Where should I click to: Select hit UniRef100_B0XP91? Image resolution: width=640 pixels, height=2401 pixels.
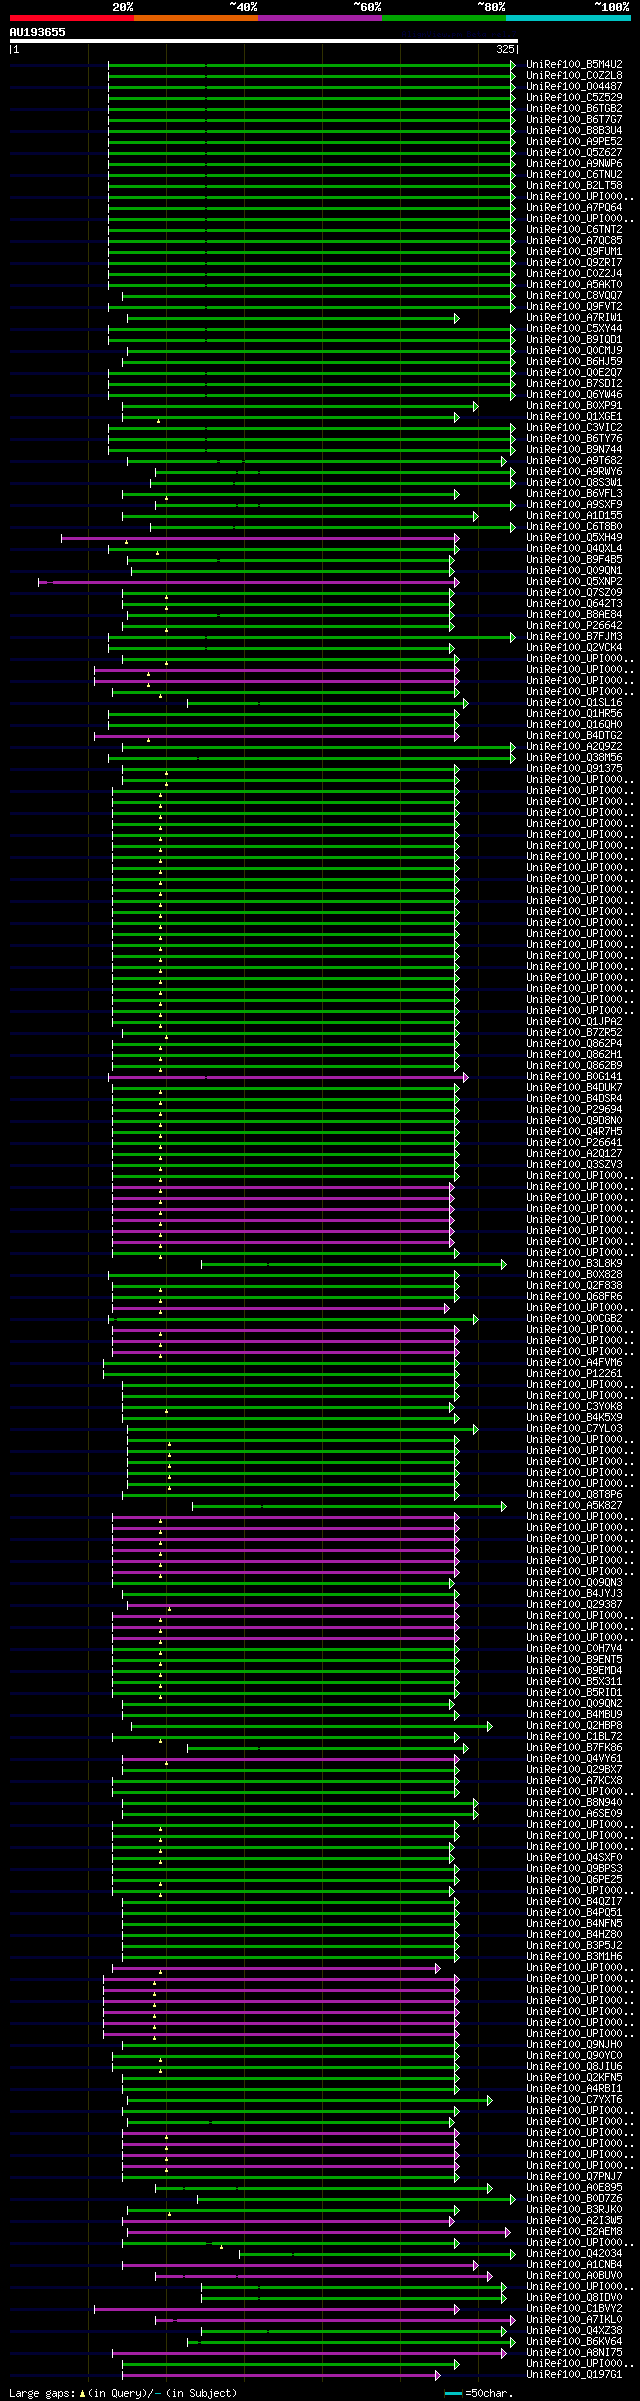(x=574, y=405)
